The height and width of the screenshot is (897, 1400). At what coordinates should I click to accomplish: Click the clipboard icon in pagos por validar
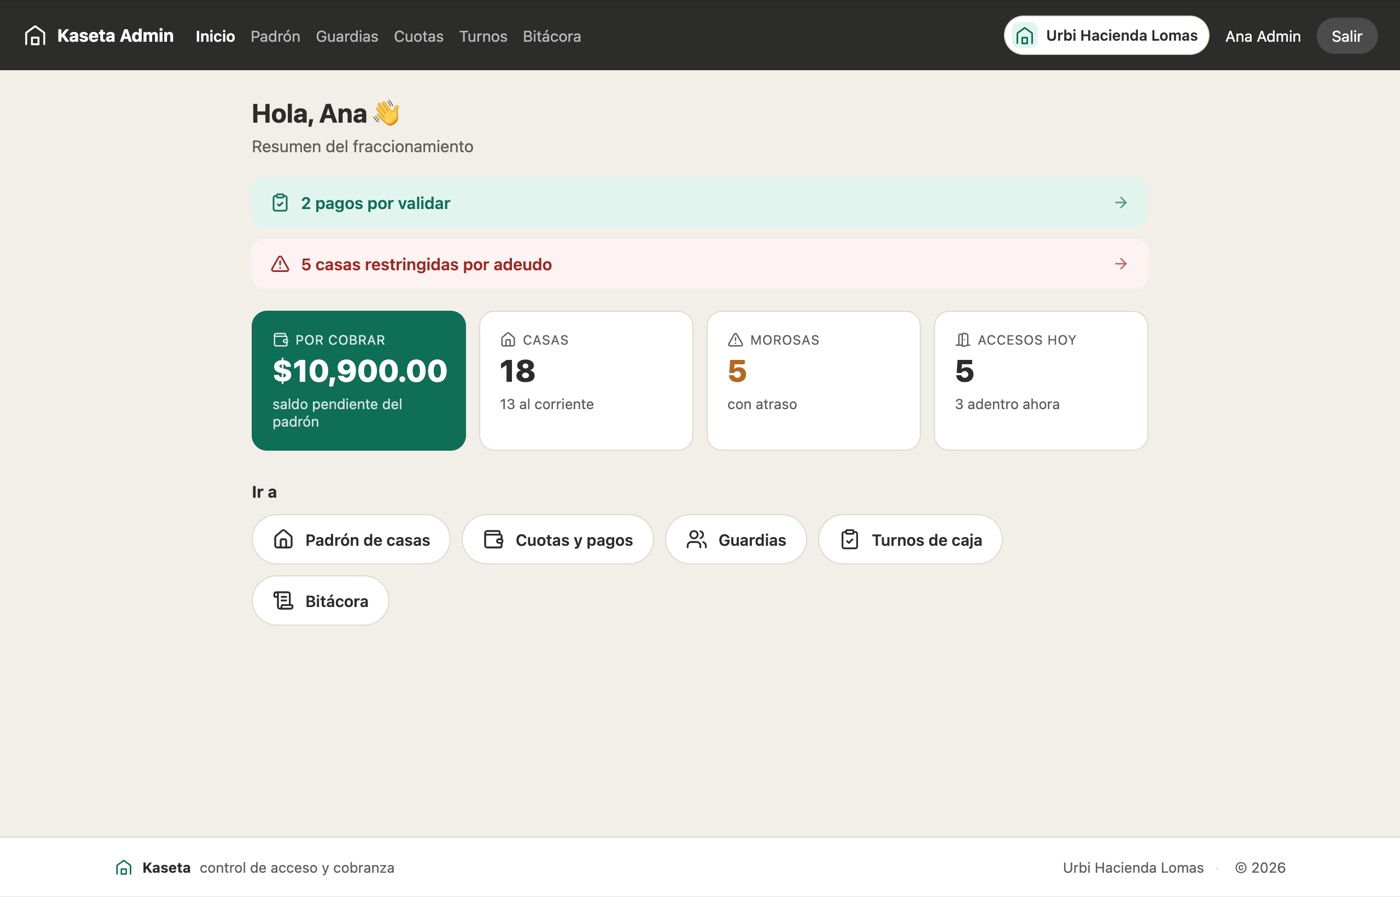(280, 203)
